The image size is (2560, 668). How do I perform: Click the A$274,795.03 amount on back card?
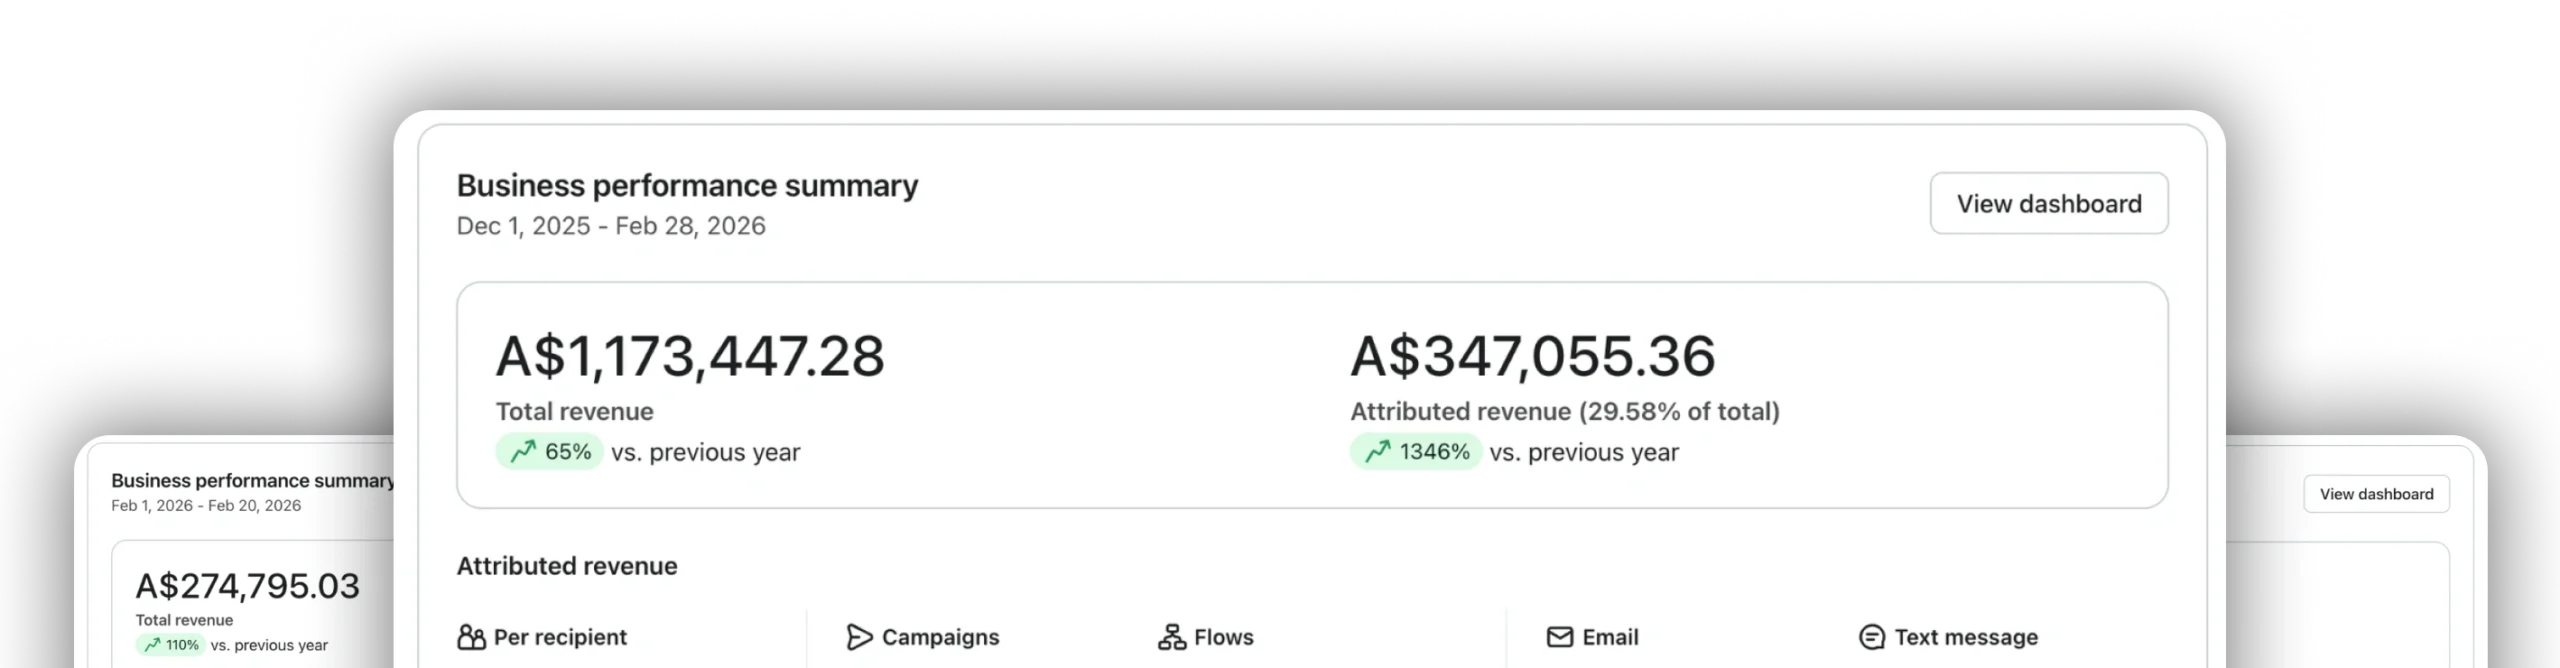(247, 586)
